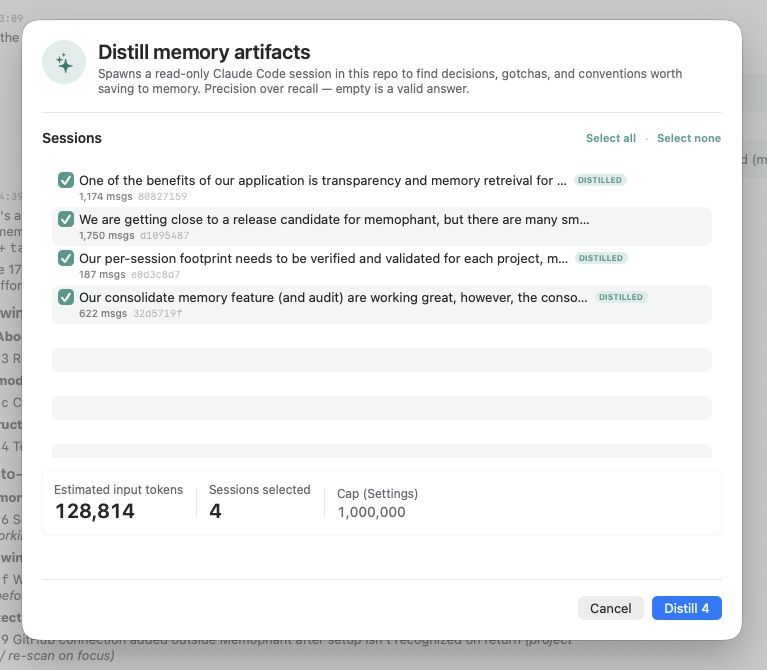Click DISTILLED badge on 'One of the benefits' row

pos(600,180)
